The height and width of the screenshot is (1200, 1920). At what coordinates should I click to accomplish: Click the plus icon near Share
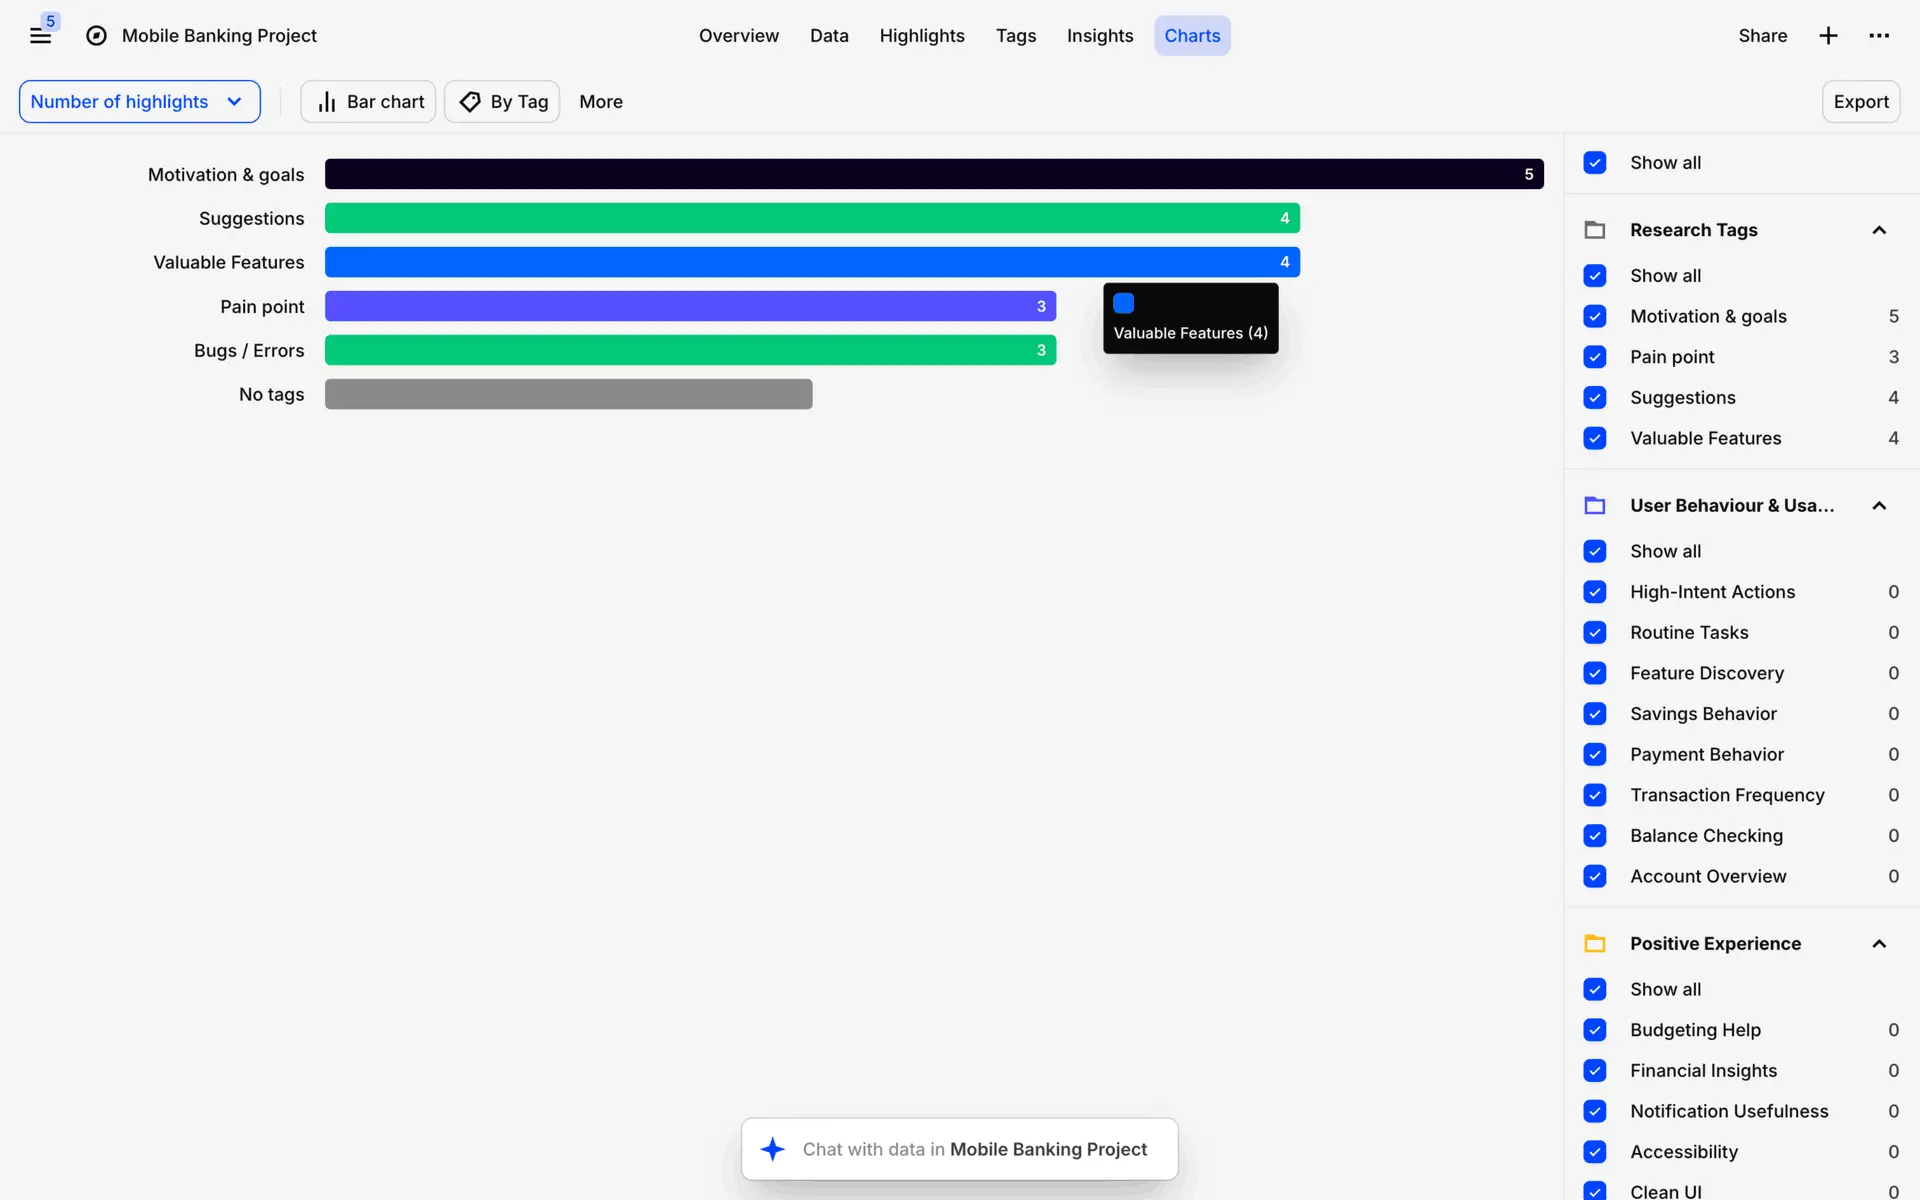1828,36
